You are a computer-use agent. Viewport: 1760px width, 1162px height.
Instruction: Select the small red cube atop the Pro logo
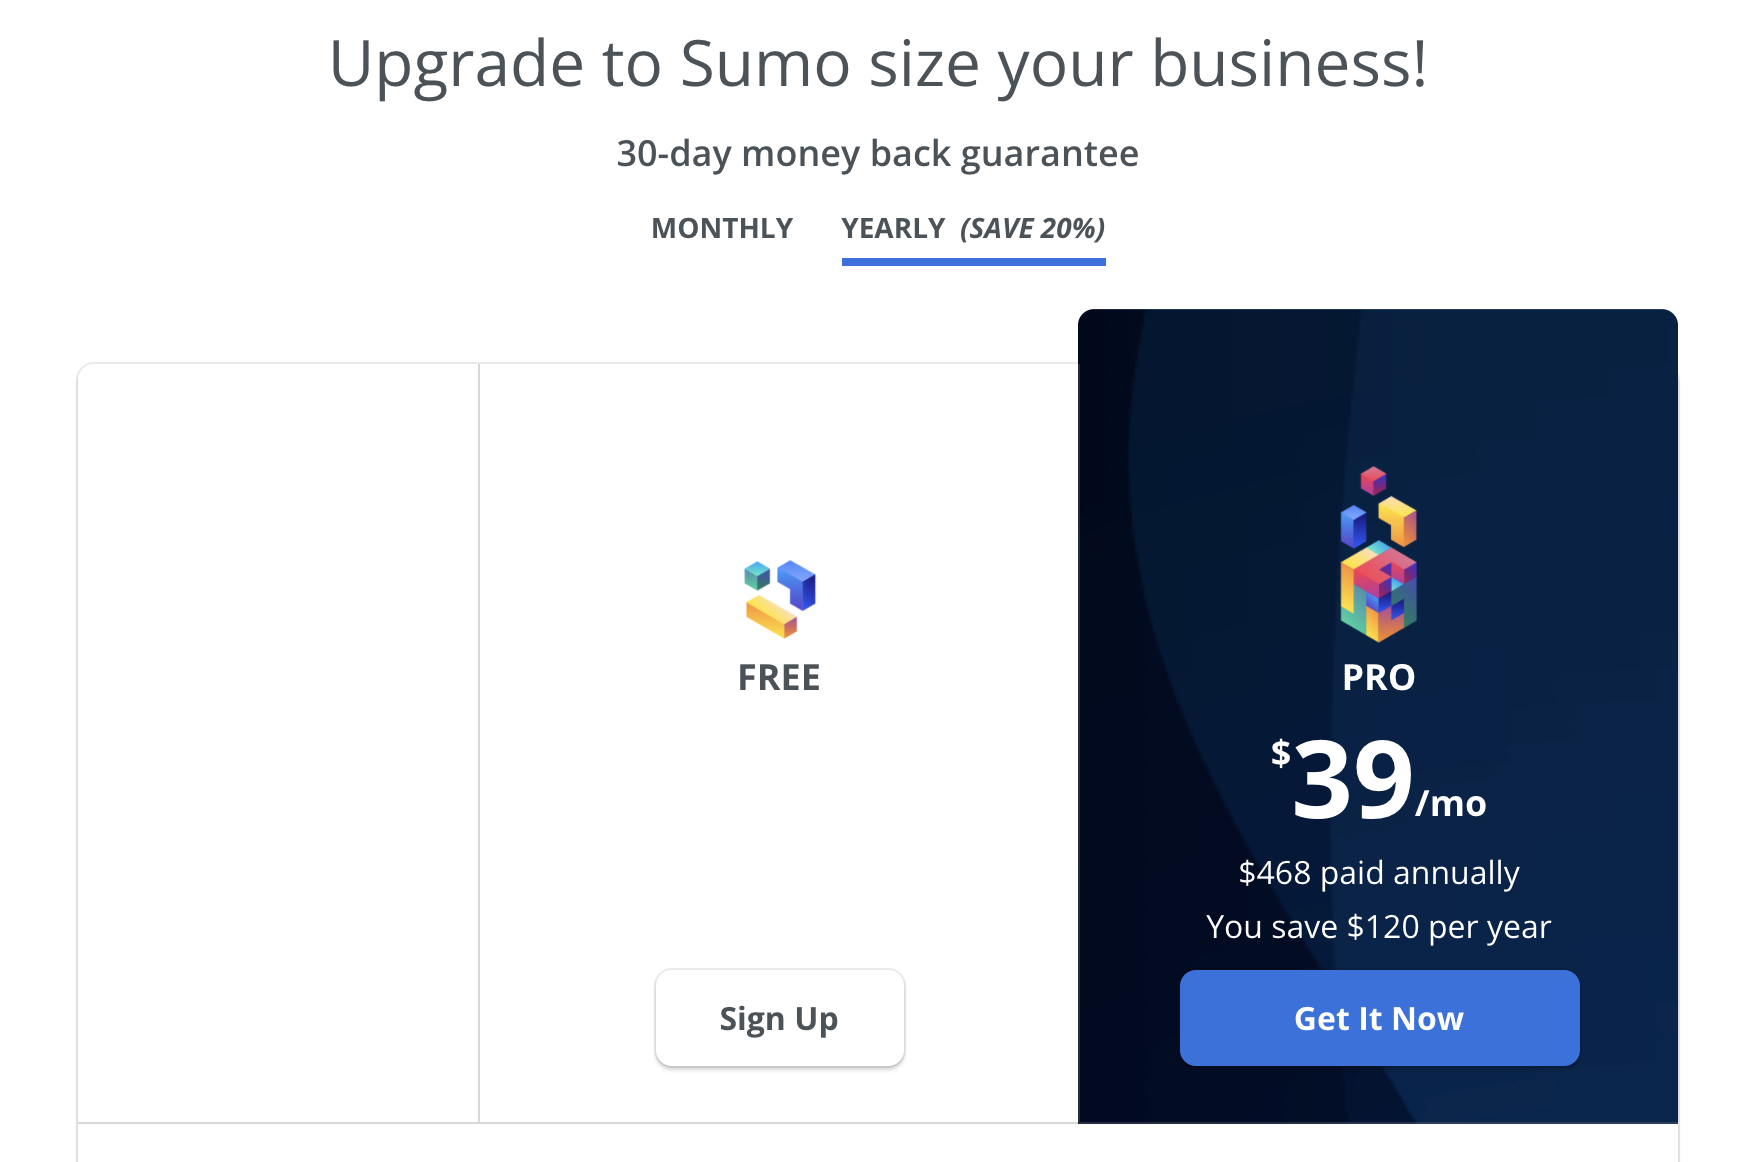point(1373,481)
